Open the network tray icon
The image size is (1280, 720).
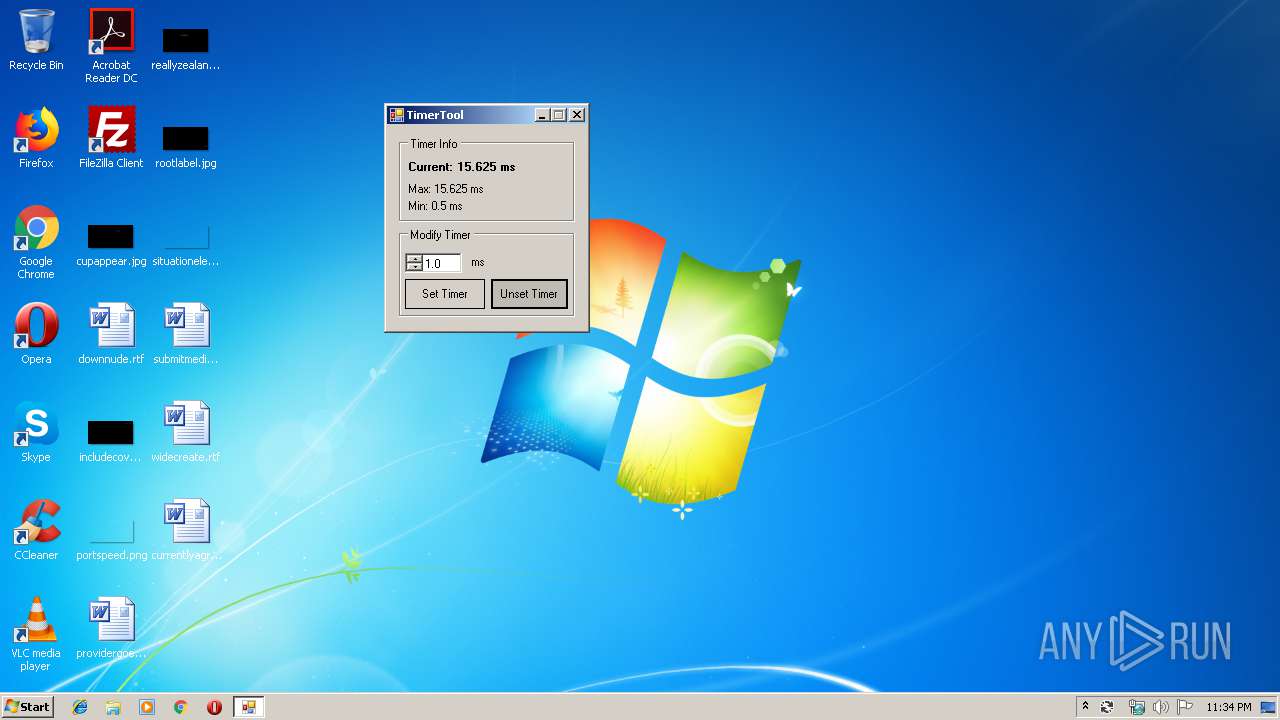click(x=1136, y=707)
